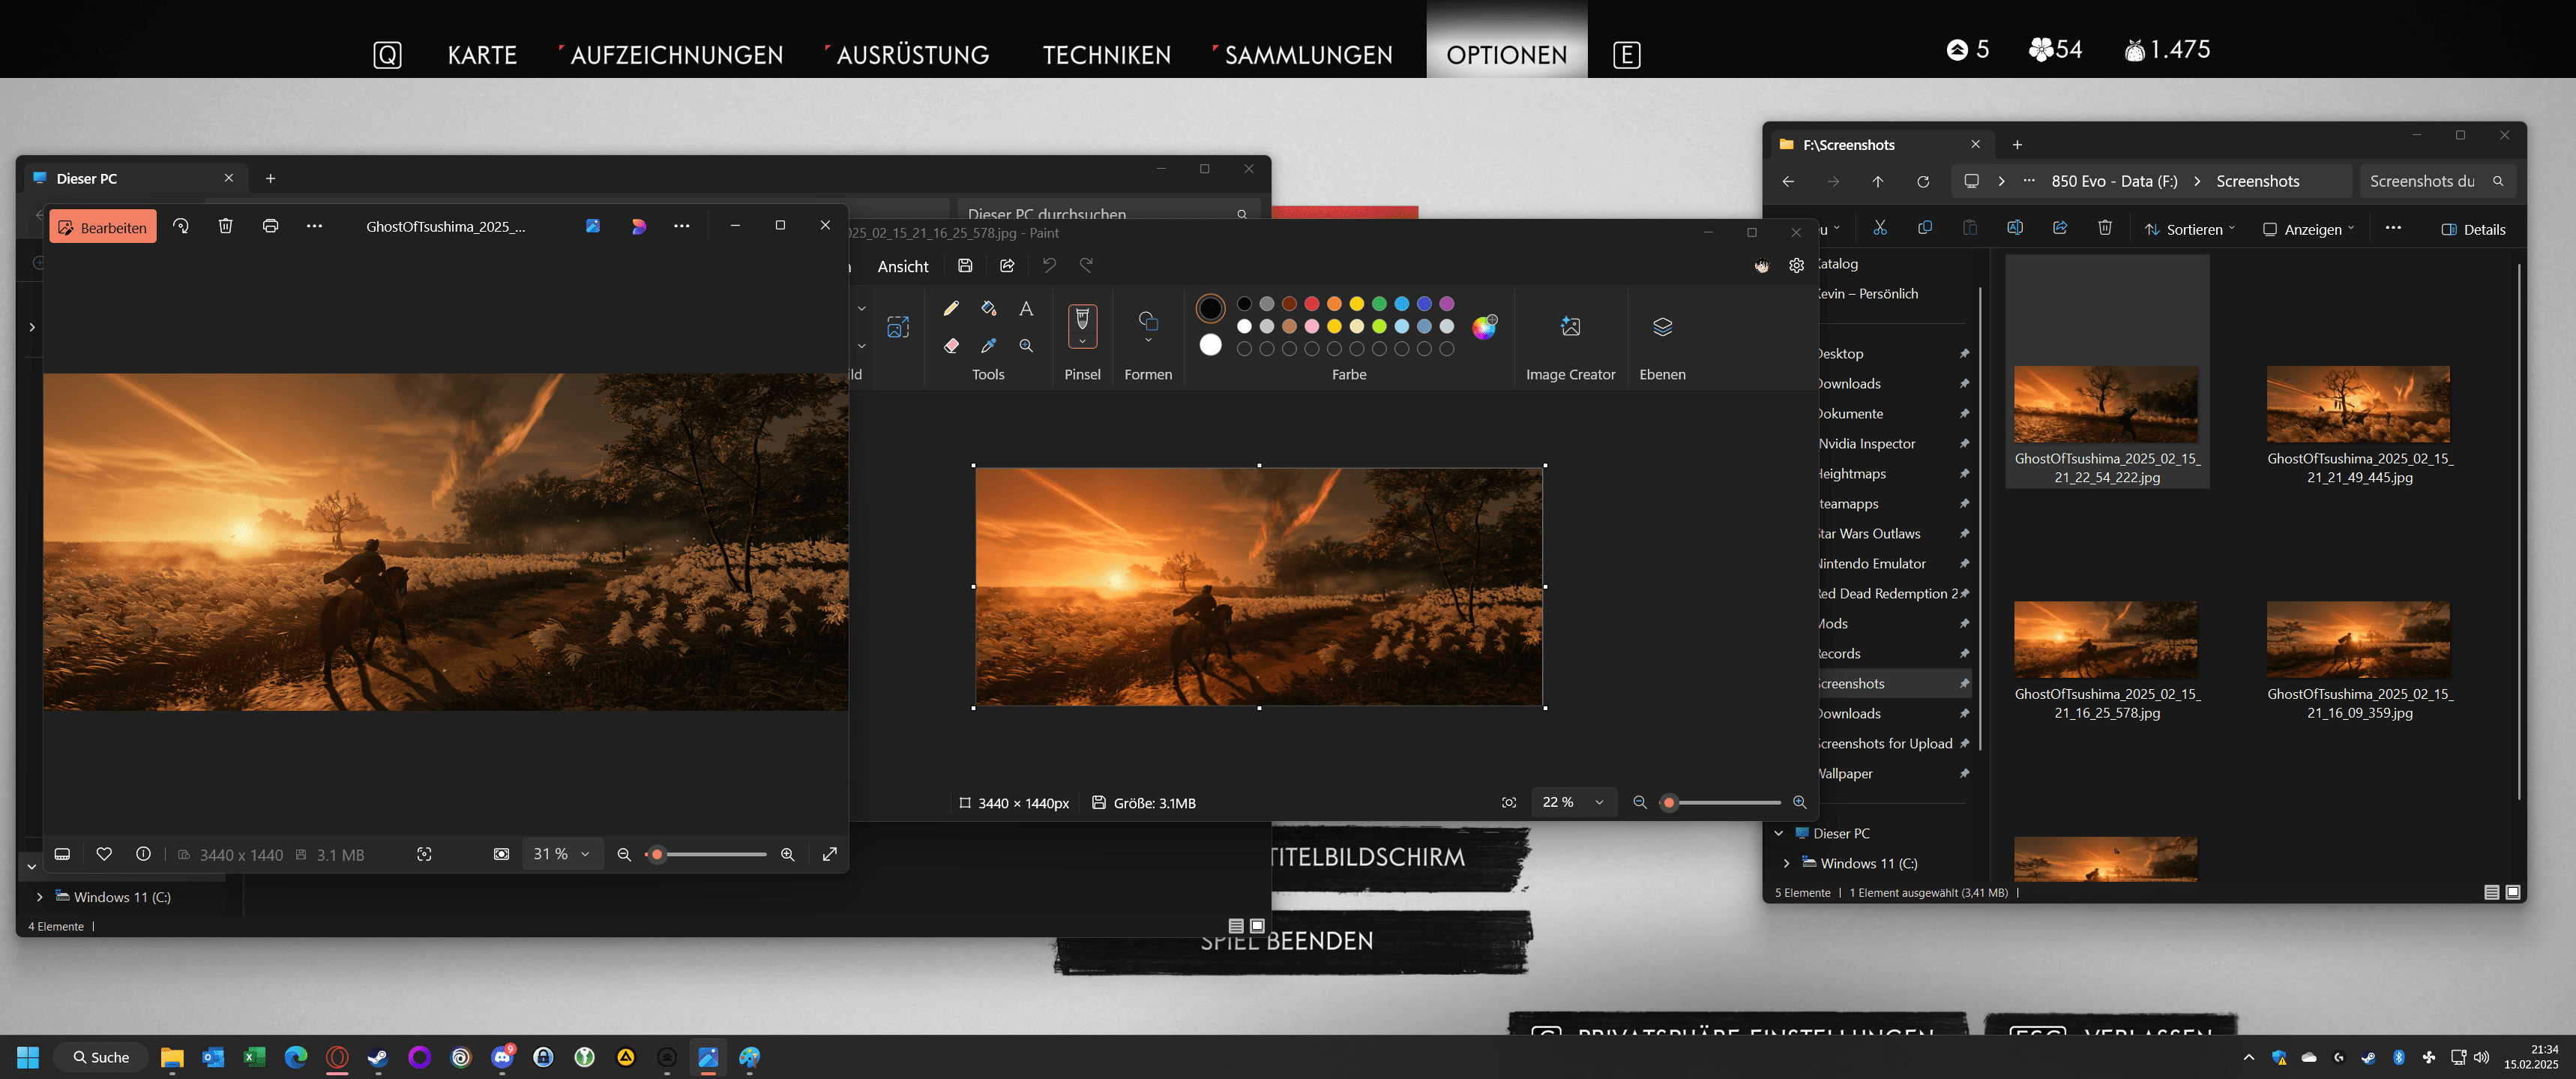Viewport: 2576px width, 1079px height.
Task: Open filmstrip view in Photos bottom bar
Action: 62,854
